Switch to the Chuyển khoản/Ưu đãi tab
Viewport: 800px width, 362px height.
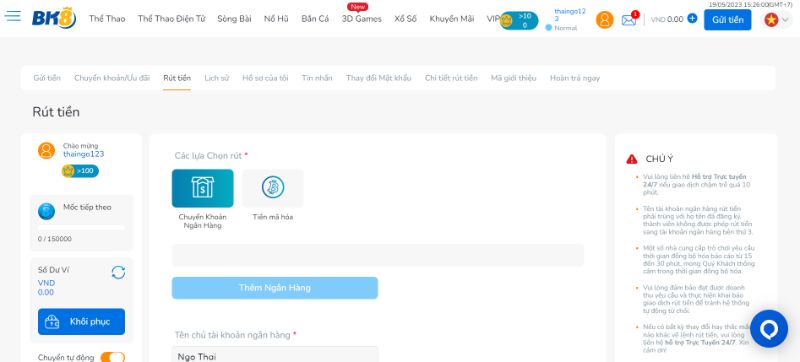pyautogui.click(x=112, y=78)
